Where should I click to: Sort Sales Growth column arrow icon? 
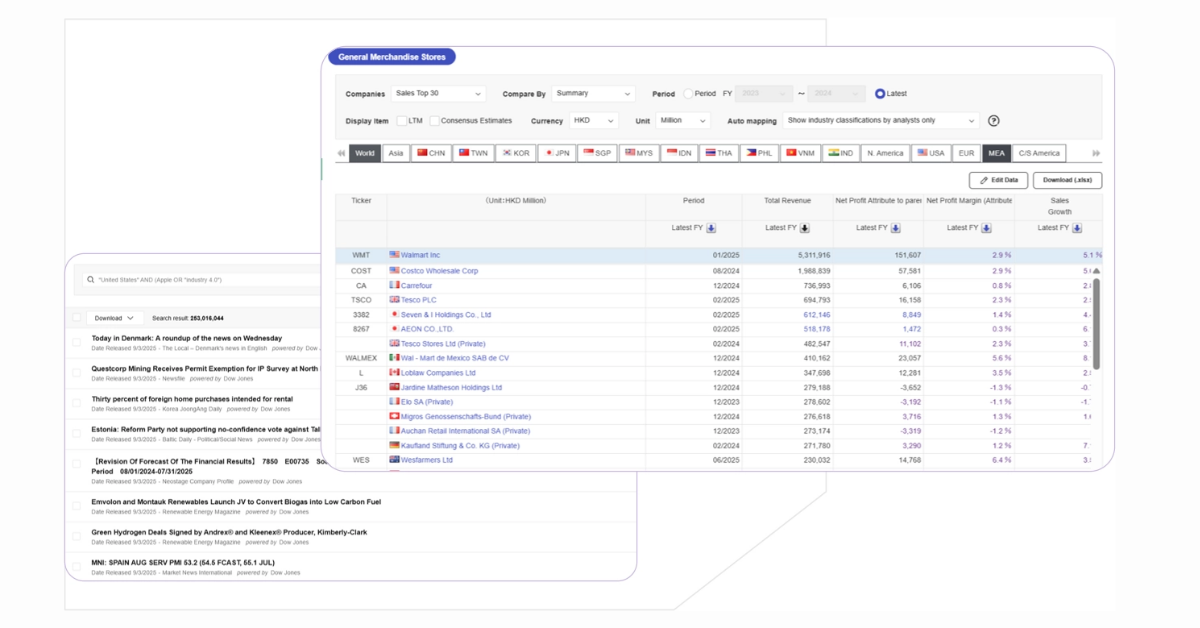1077,228
